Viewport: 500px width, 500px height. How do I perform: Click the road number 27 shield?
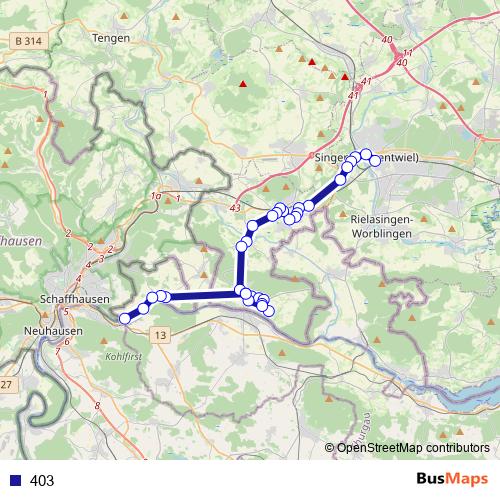tap(7, 385)
